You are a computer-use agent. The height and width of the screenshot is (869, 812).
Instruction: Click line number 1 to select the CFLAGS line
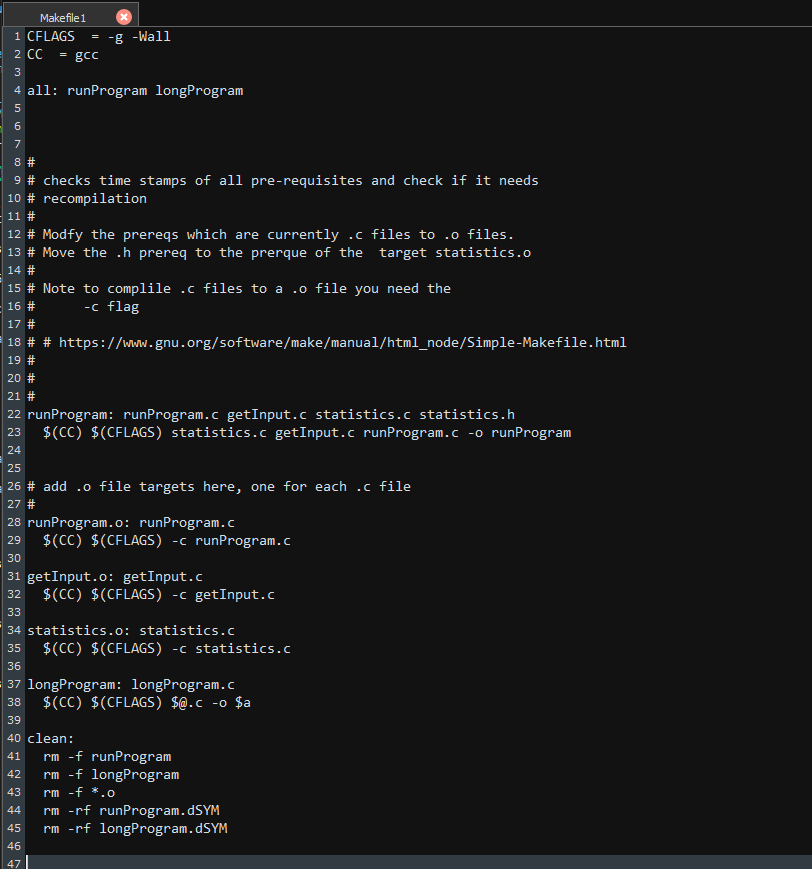pos(16,36)
